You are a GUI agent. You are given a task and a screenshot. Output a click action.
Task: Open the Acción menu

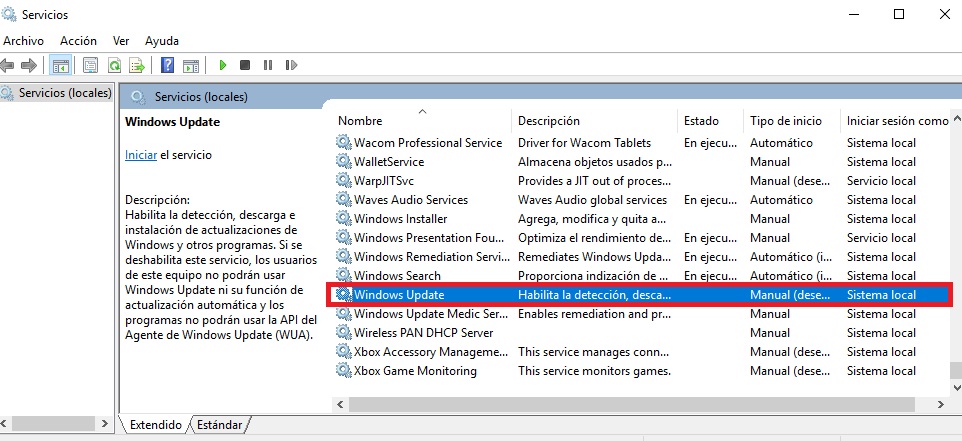click(x=78, y=41)
